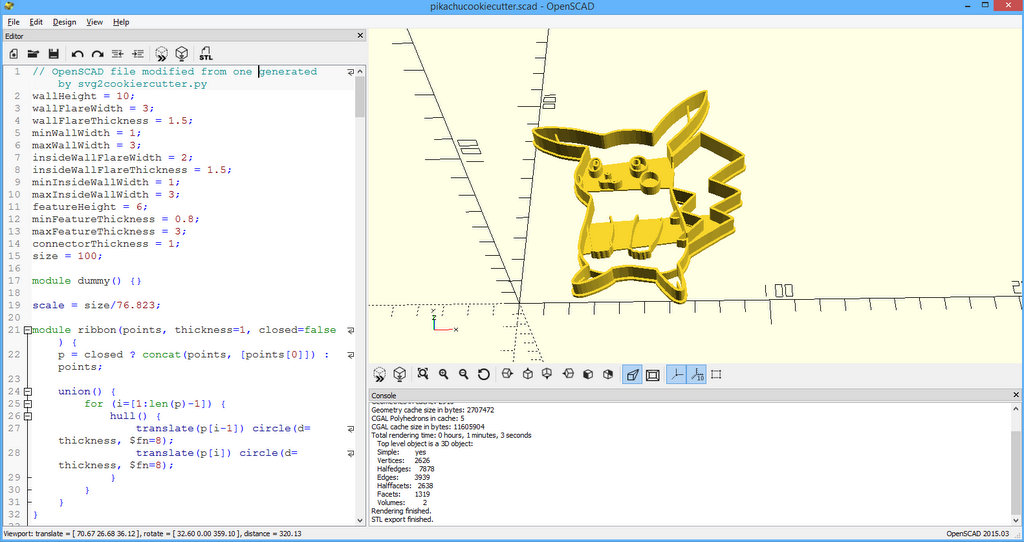Click the 'module dummy() {}' line
This screenshot has height=542, width=1024.
click(87, 281)
